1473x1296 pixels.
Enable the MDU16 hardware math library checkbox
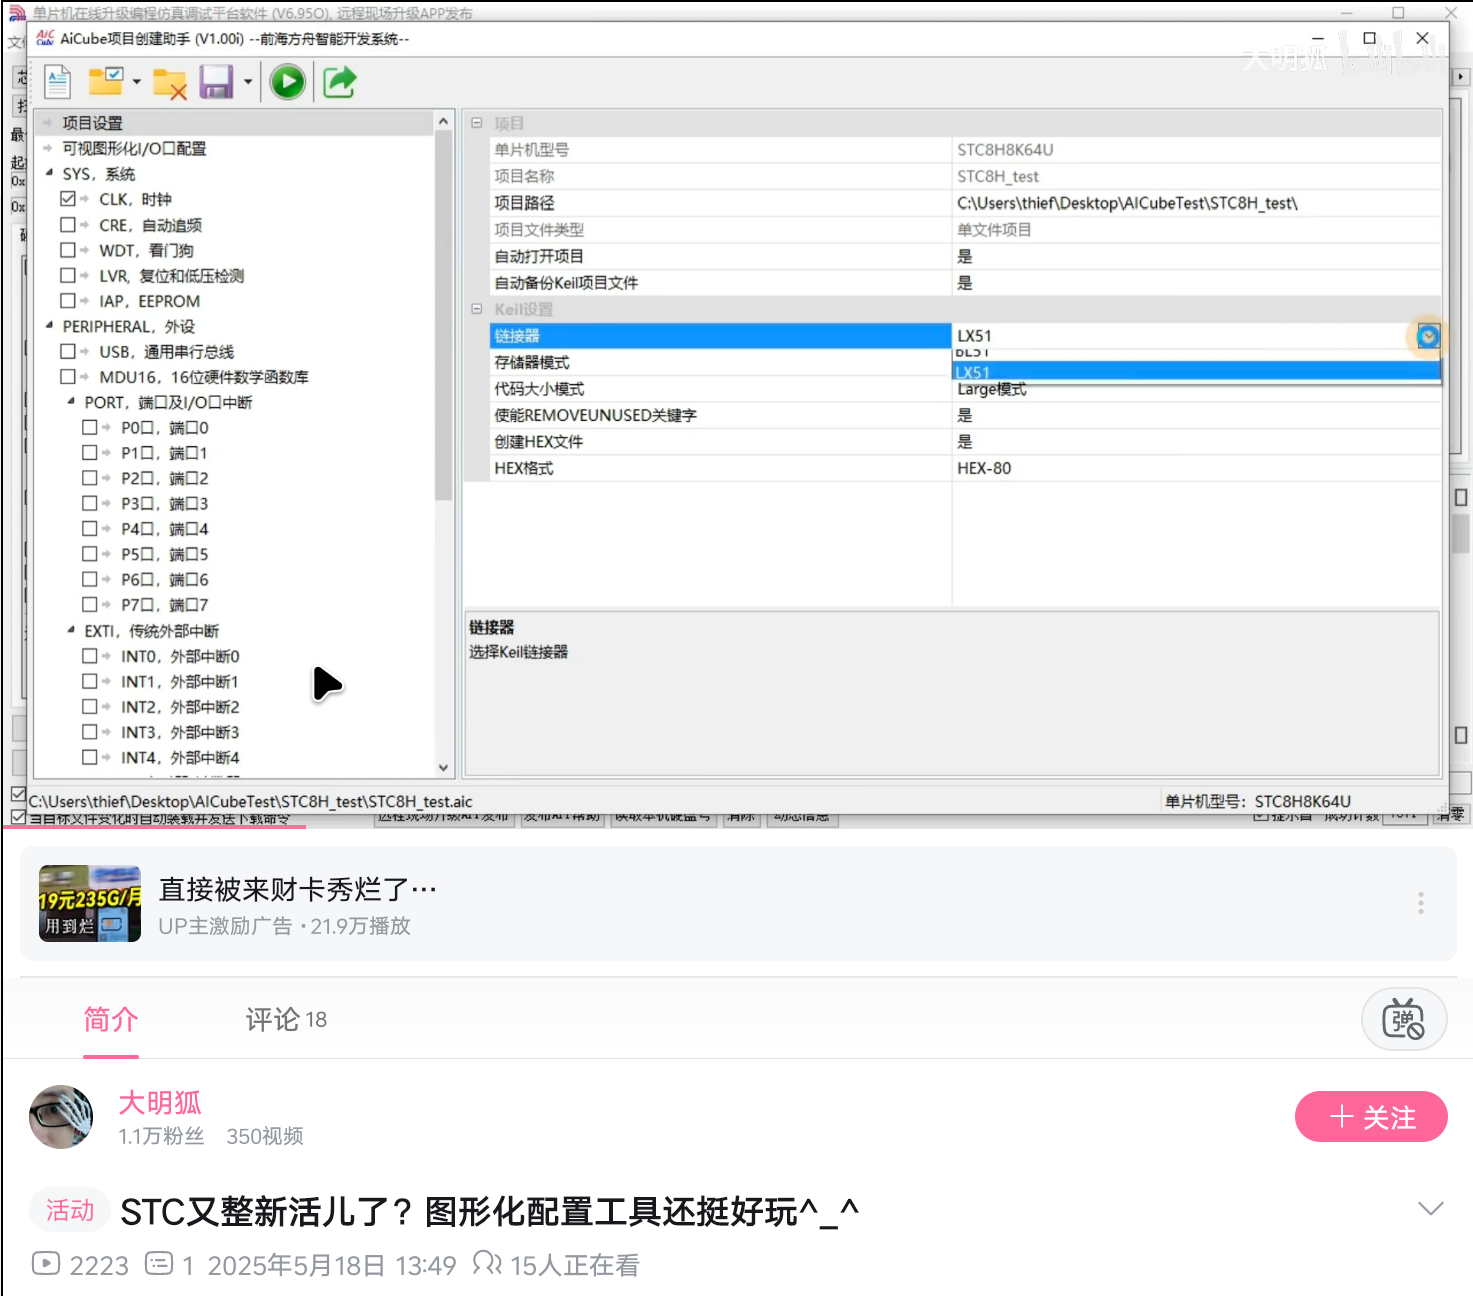coord(68,377)
